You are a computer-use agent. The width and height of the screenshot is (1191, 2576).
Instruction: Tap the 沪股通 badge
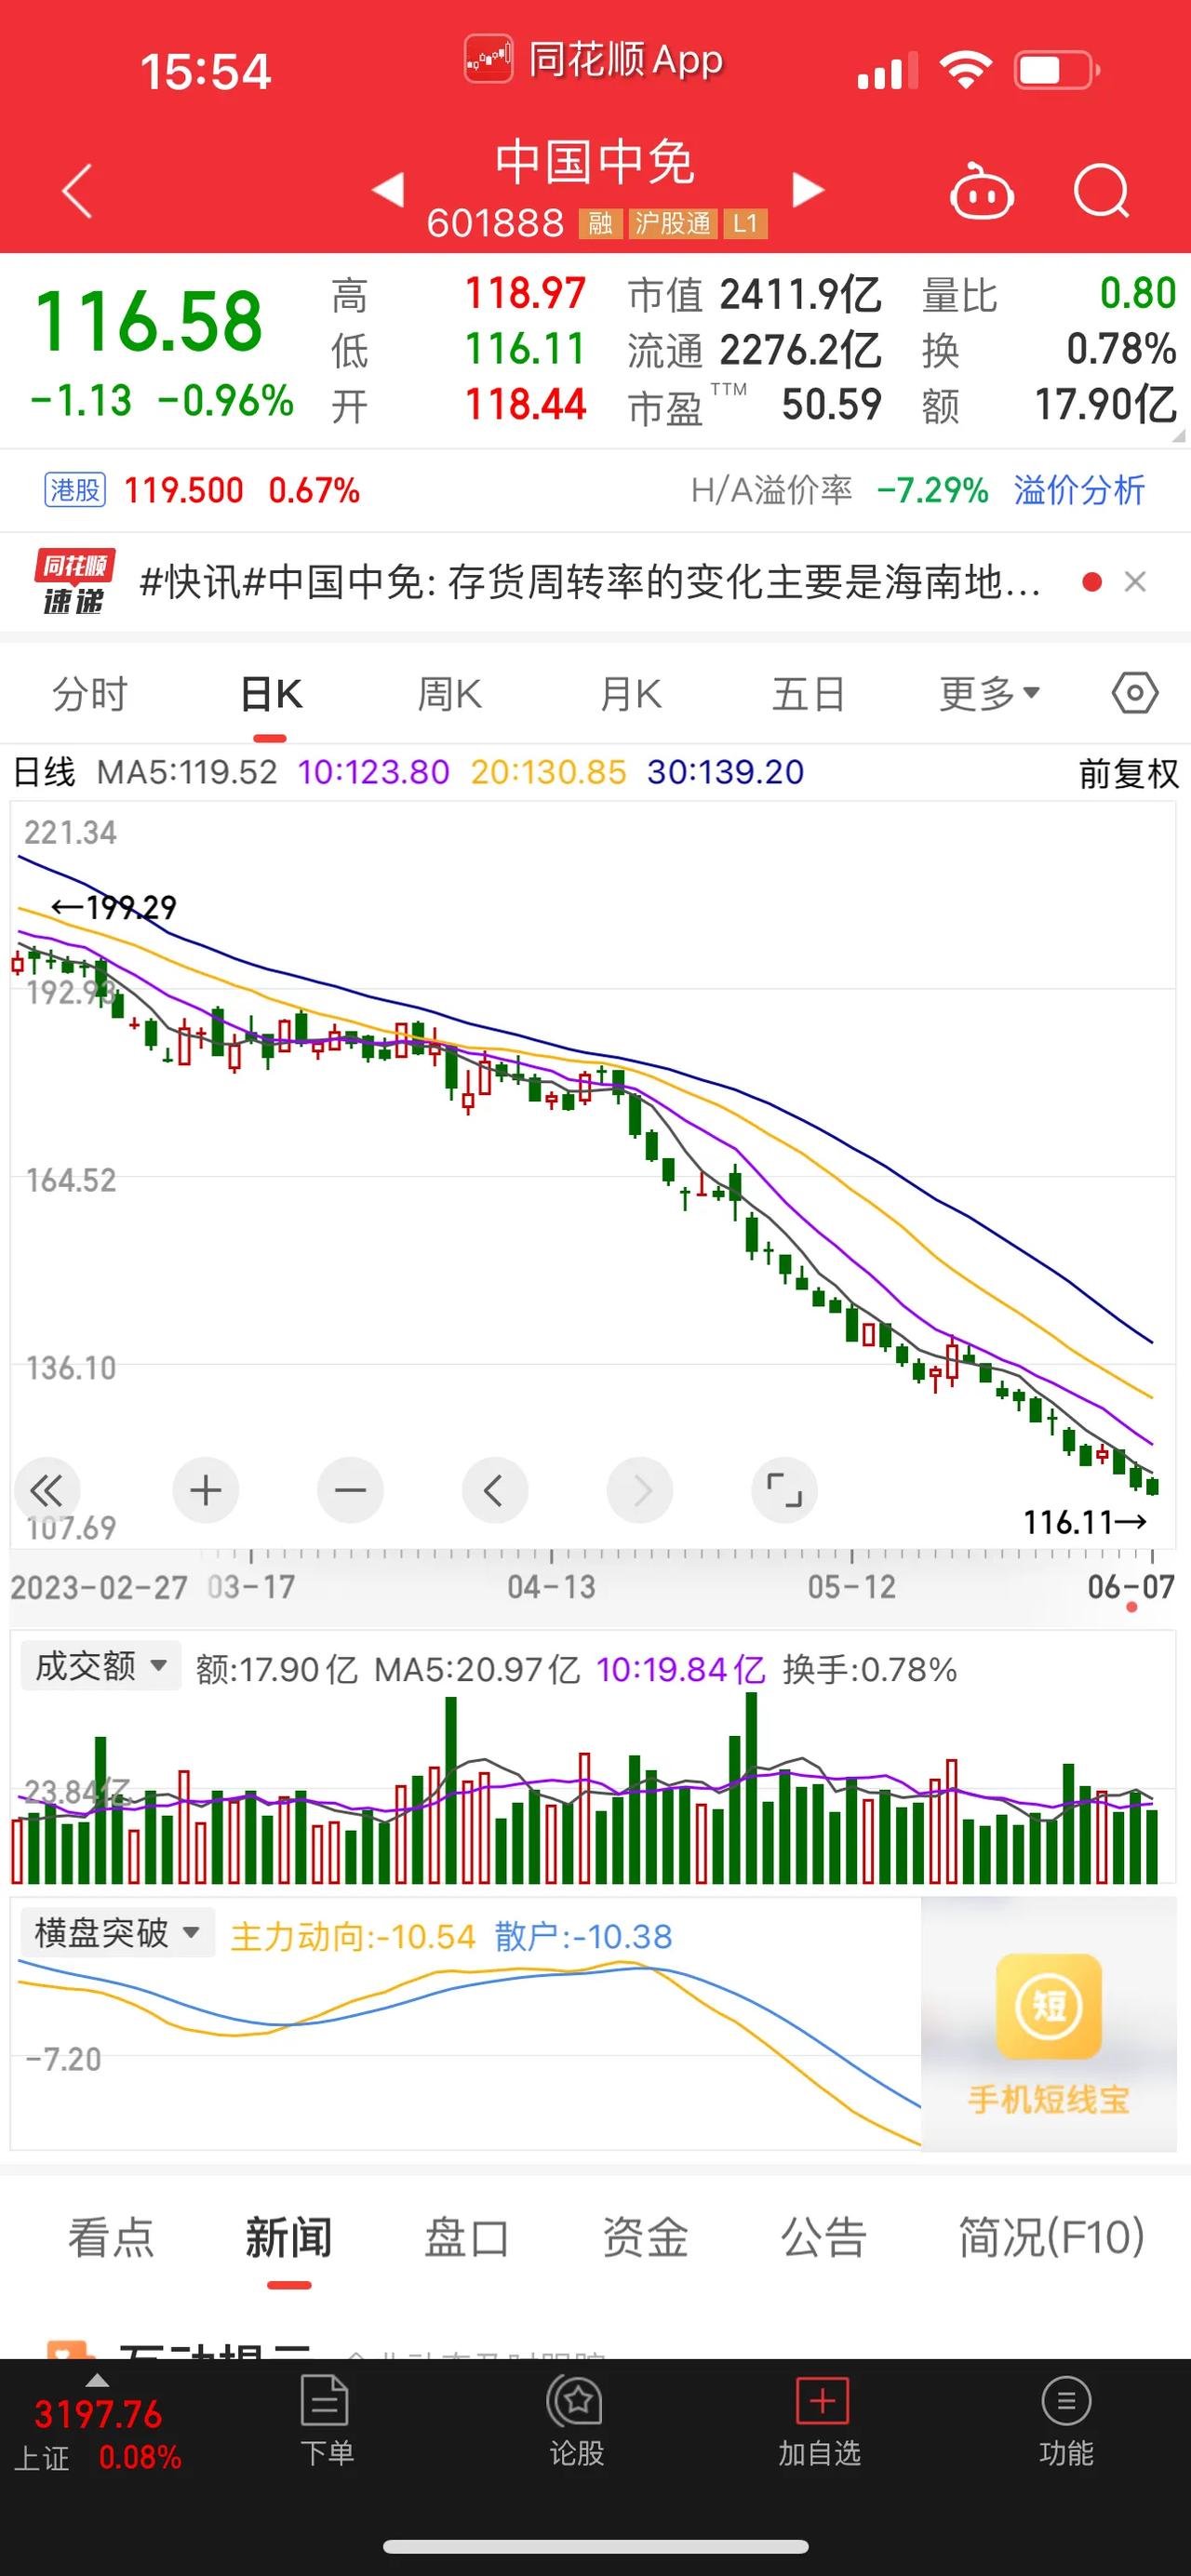673,223
